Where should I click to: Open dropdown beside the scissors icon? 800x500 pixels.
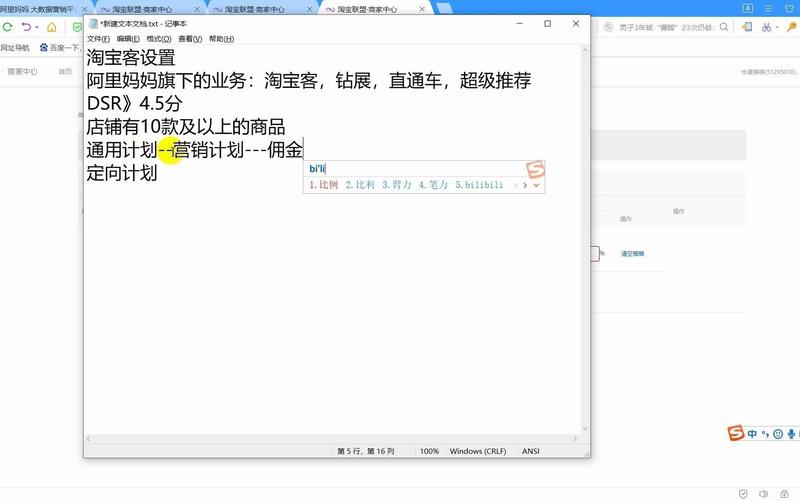pos(777,28)
